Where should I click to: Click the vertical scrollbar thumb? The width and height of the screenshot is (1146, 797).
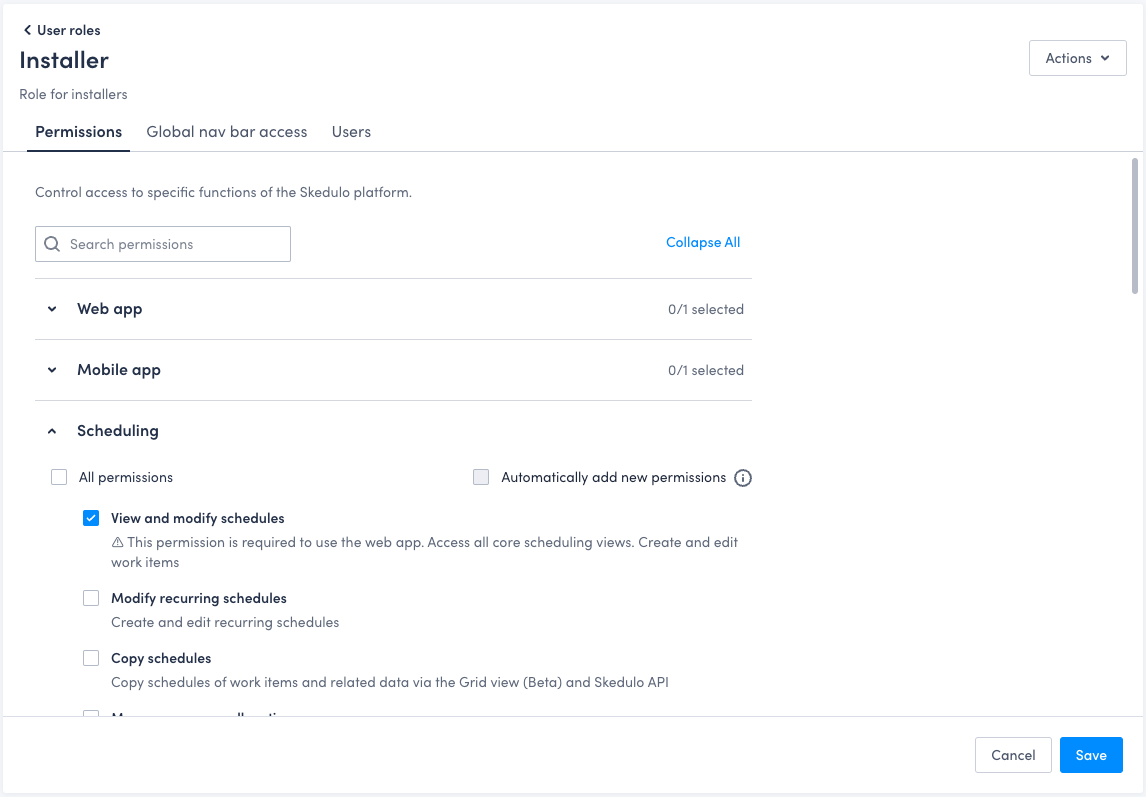[1134, 225]
